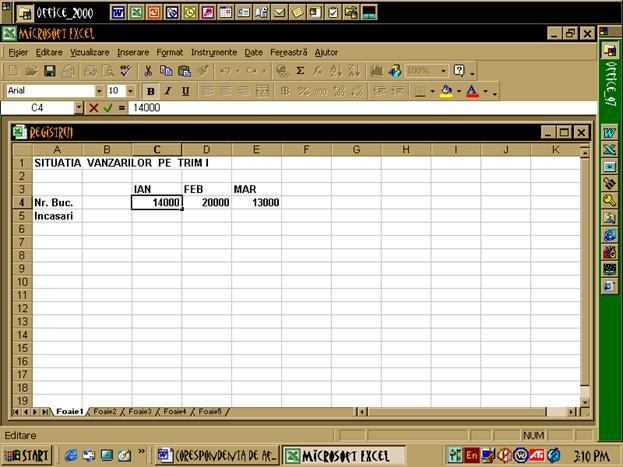This screenshot has width=623, height=467.
Task: Run spelling check from toolbar
Action: click(126, 71)
